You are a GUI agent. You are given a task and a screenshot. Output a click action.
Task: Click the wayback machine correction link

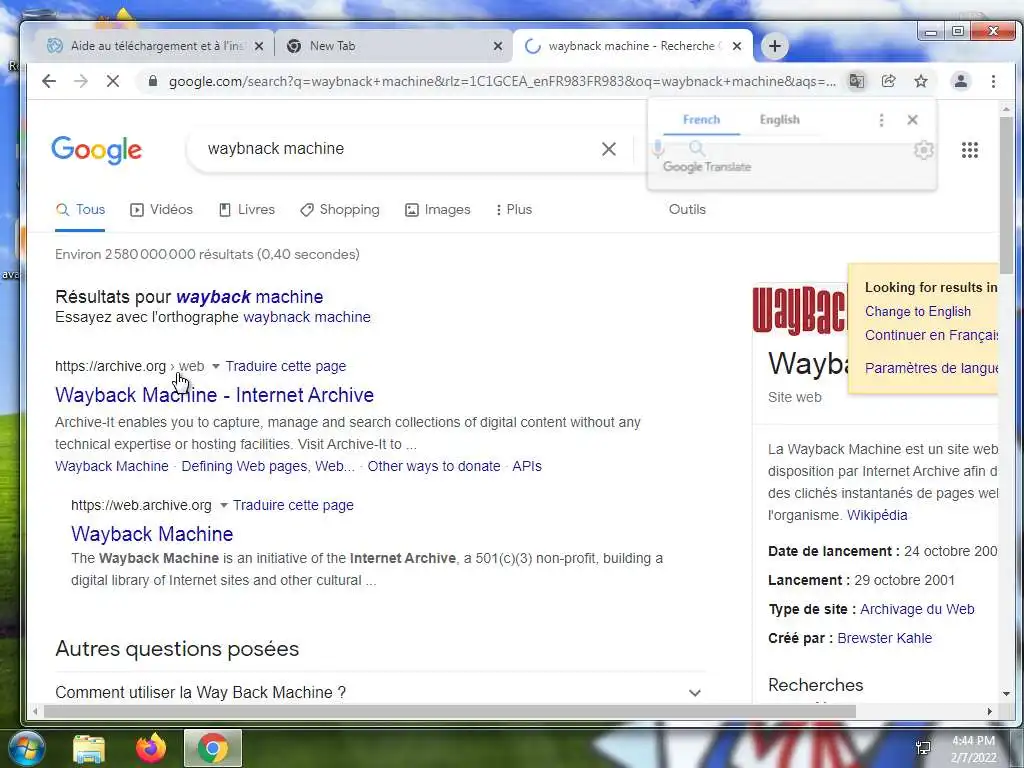coord(249,297)
